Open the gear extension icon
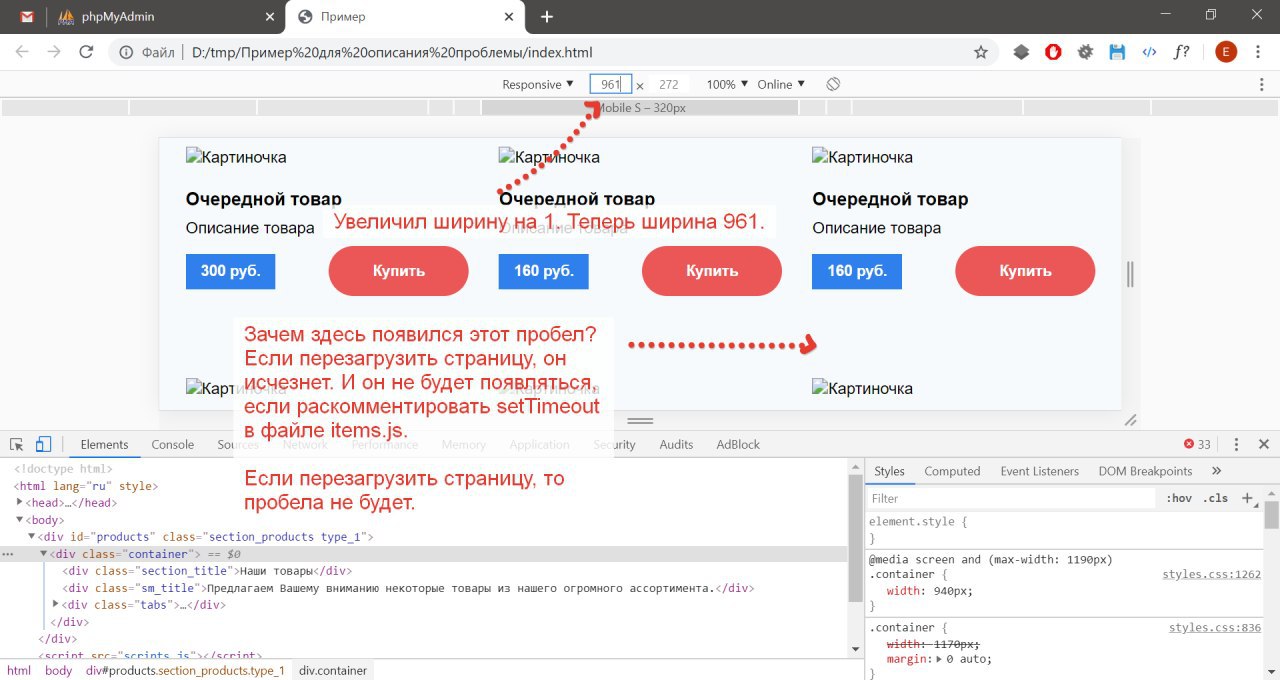Screen dimensions: 1280x680 coord(1085,52)
